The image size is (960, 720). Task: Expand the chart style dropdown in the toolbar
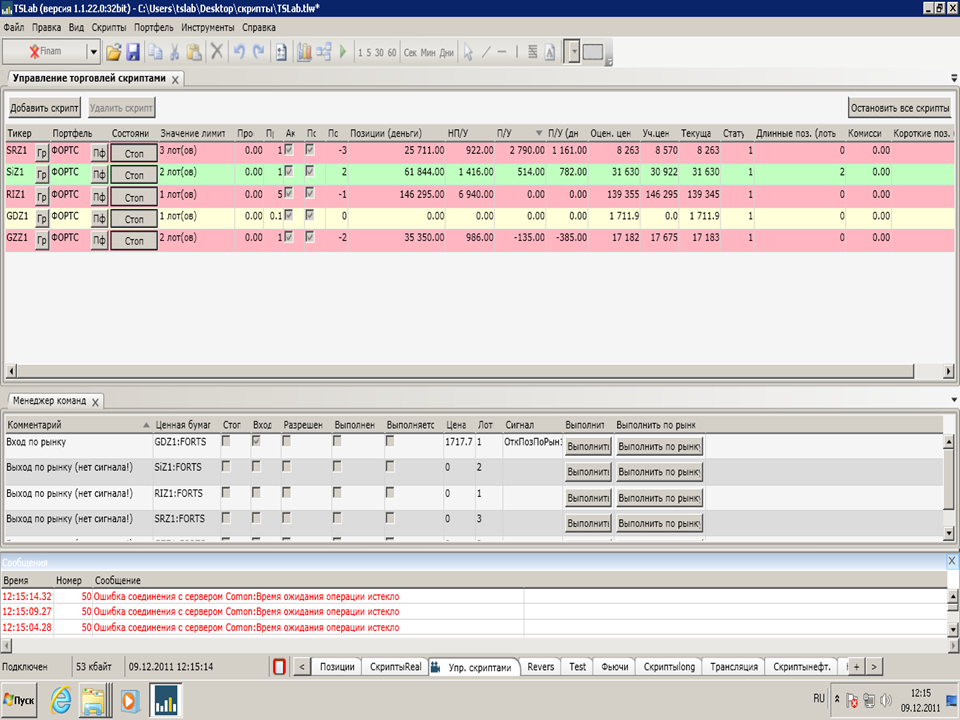[x=574, y=52]
